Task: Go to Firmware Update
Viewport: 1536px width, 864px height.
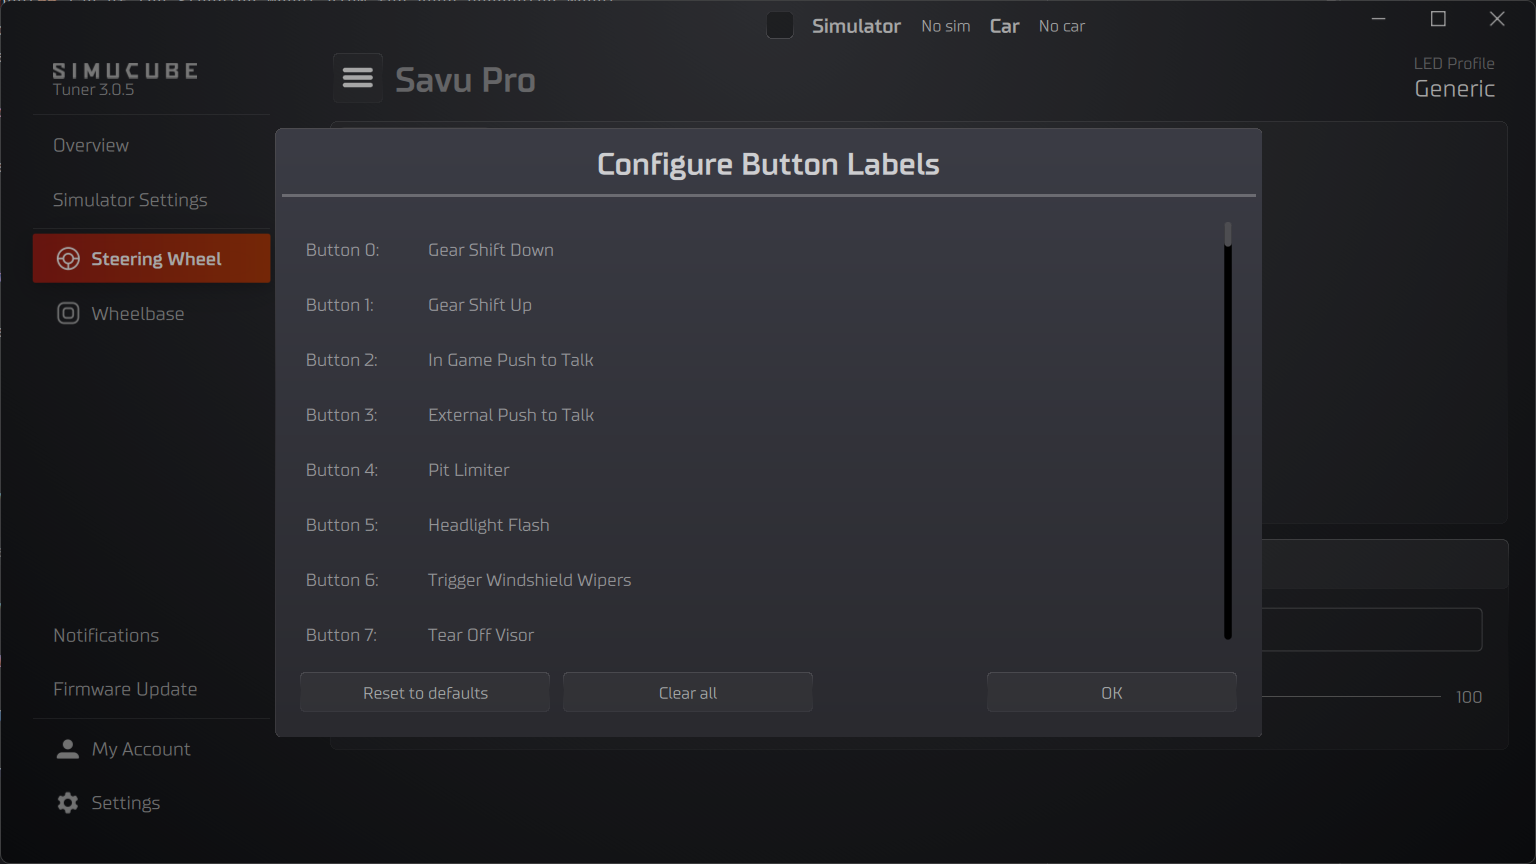Action: (x=124, y=688)
